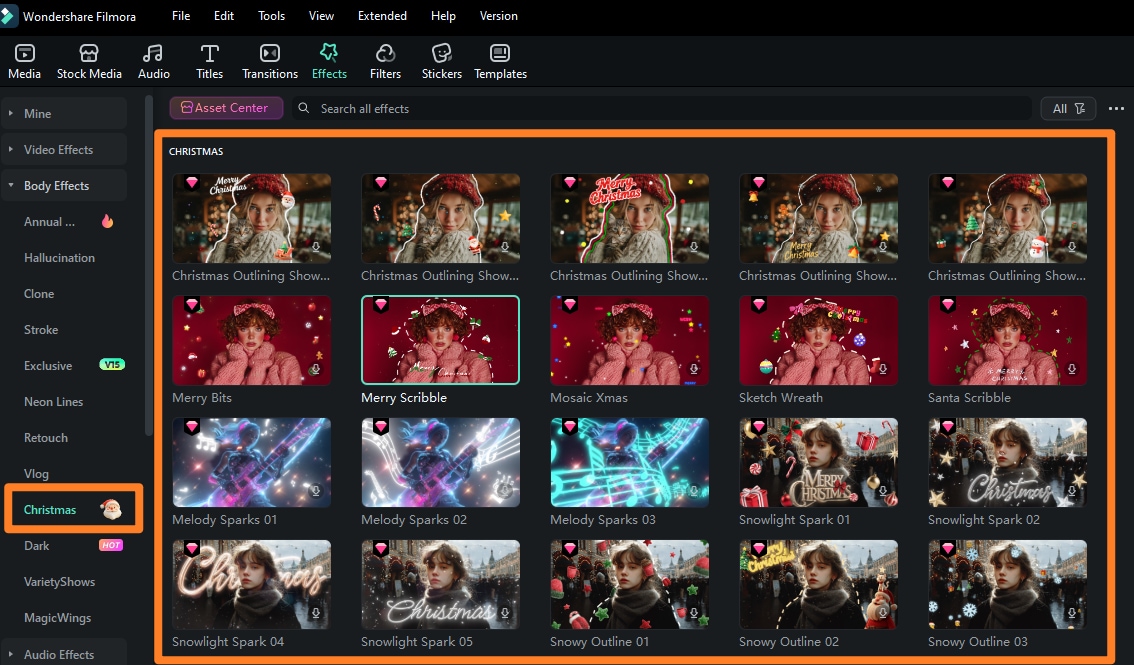The image size is (1134, 665).
Task: Download the Snowy Outline 03 effect
Action: (1072, 613)
